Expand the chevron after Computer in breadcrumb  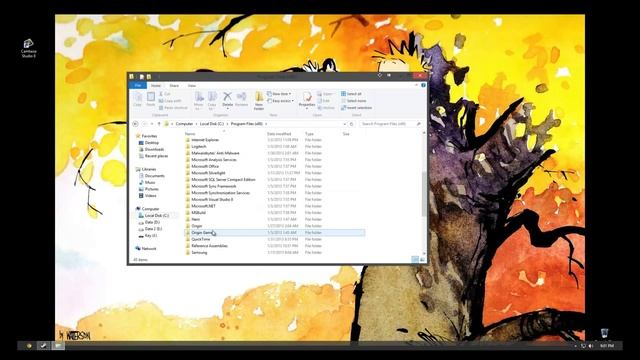(x=196, y=124)
